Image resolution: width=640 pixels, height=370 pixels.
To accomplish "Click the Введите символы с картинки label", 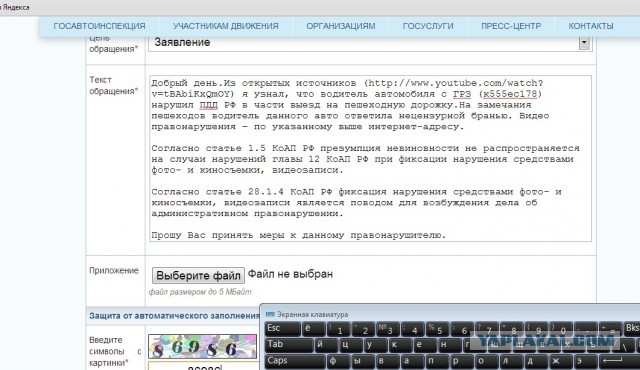I will [115, 351].
